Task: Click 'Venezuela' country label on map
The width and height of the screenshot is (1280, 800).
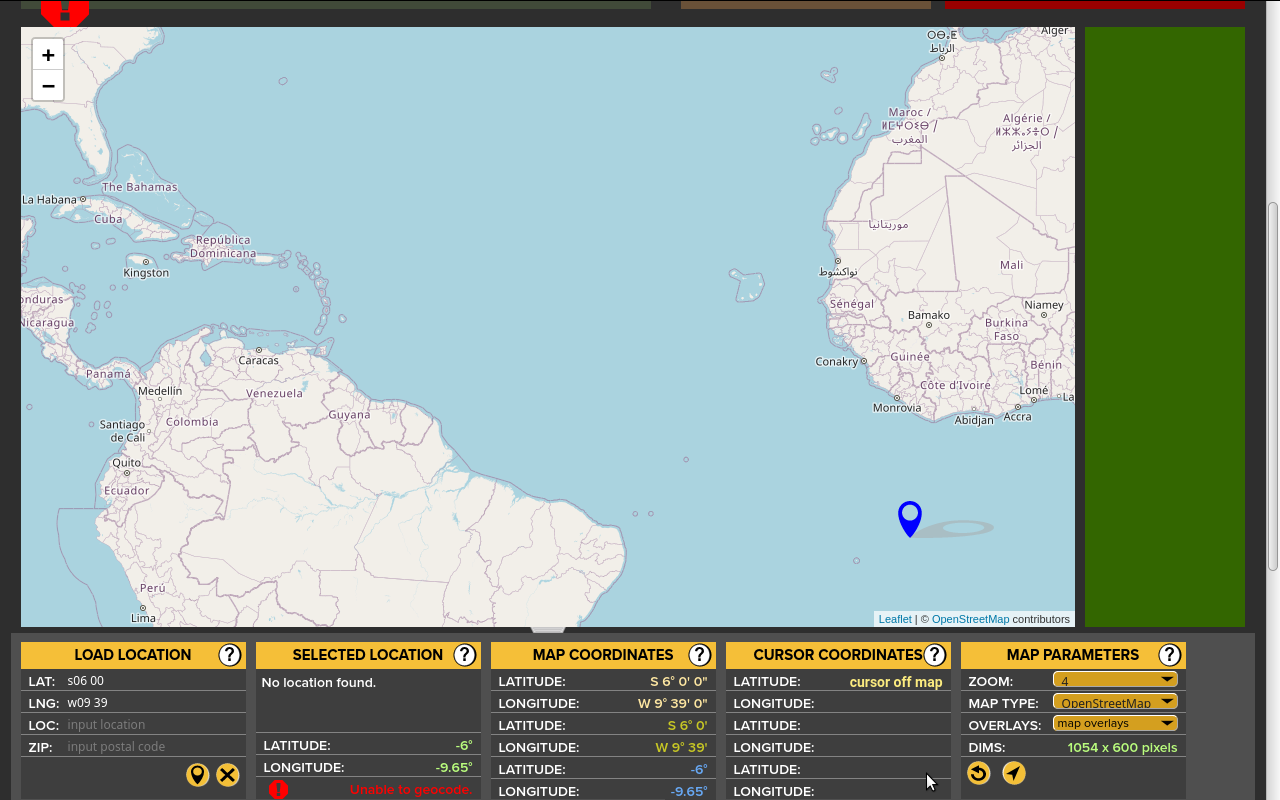Action: pyautogui.click(x=274, y=393)
